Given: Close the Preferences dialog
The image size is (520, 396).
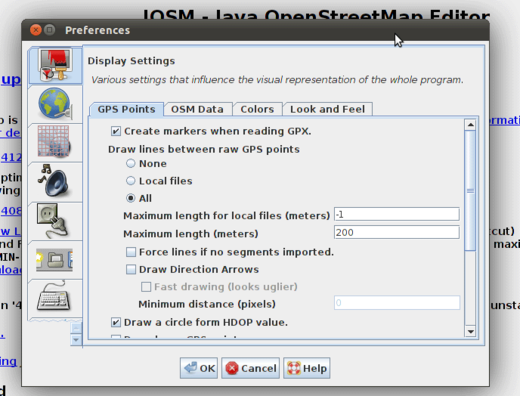Looking at the screenshot, I should tap(36, 30).
